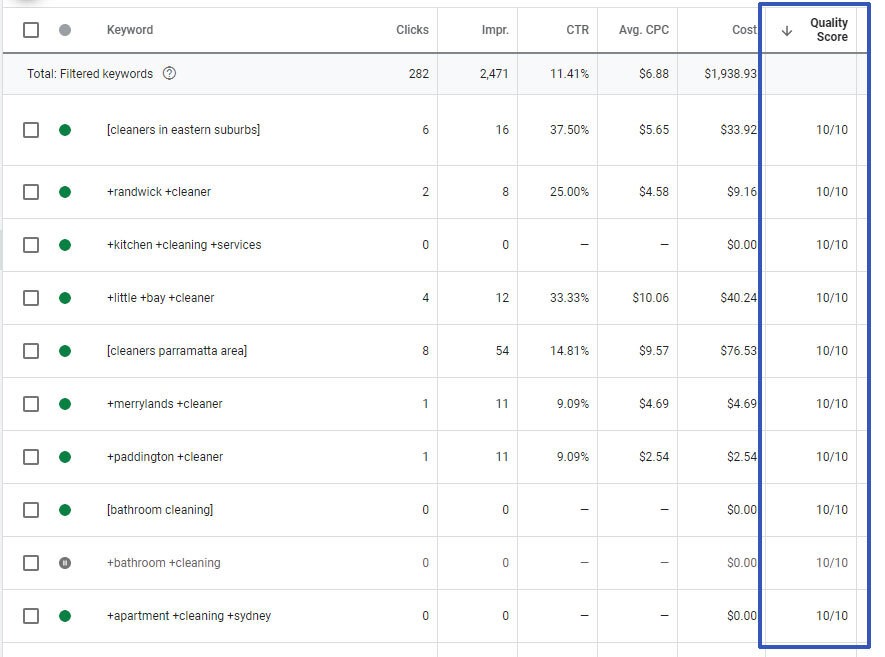Viewport: 885px width, 657px height.
Task: Click the $33.92 cost cell
Action: coord(738,130)
